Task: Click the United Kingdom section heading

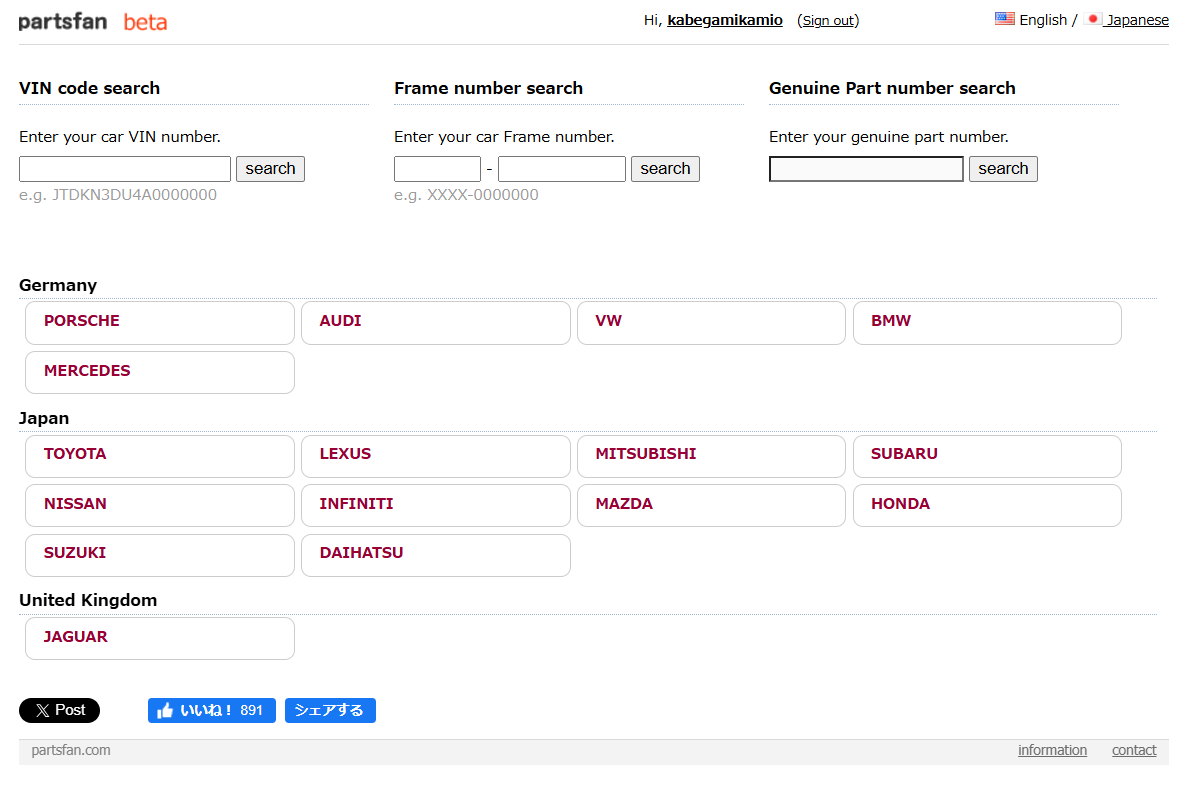Action: (x=88, y=600)
